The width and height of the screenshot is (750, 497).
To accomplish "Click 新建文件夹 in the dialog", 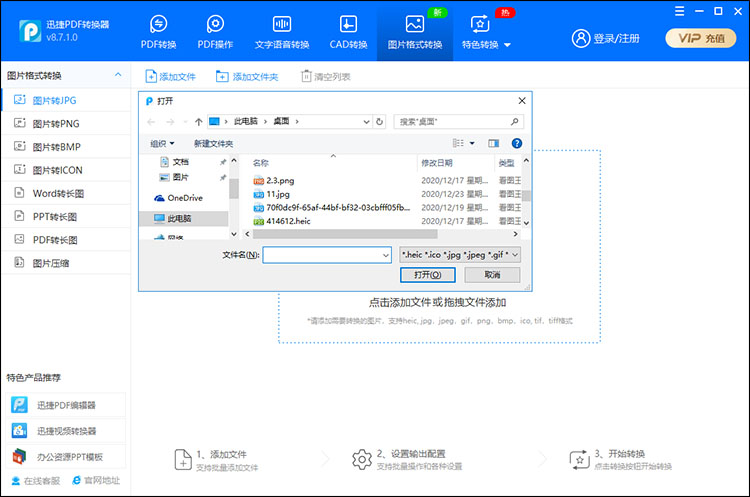I will pyautogui.click(x=213, y=144).
